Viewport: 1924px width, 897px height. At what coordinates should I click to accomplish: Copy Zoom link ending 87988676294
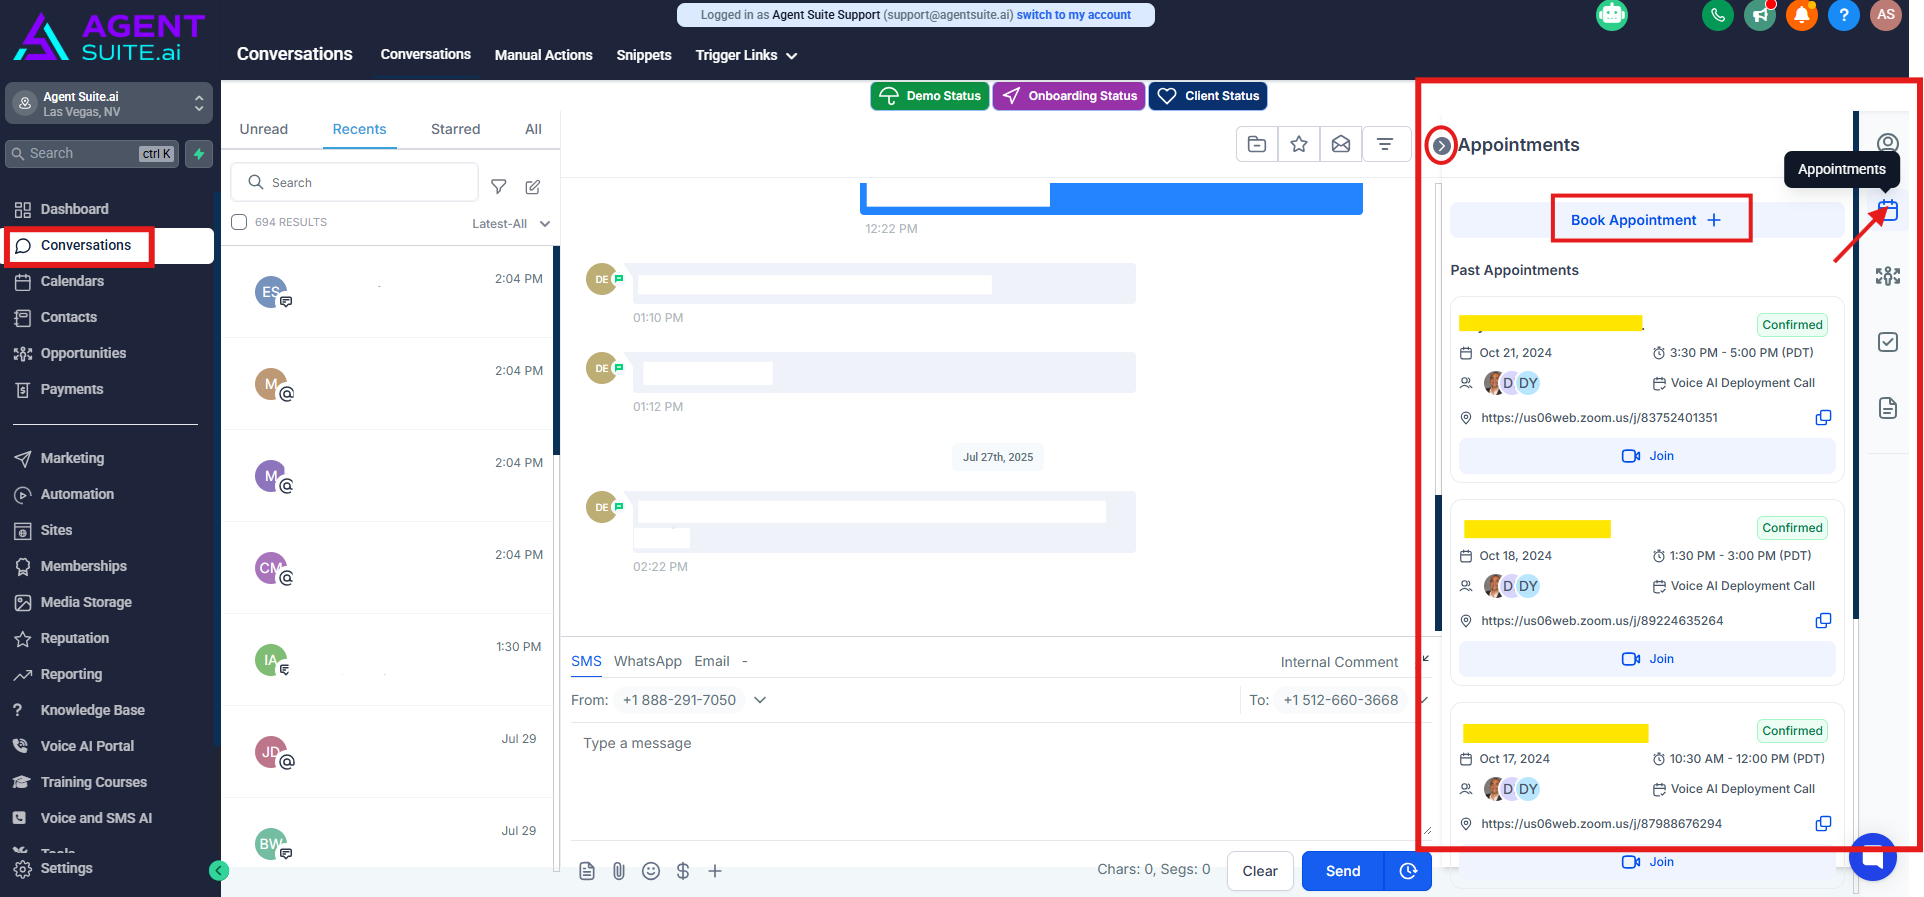[x=1823, y=824]
